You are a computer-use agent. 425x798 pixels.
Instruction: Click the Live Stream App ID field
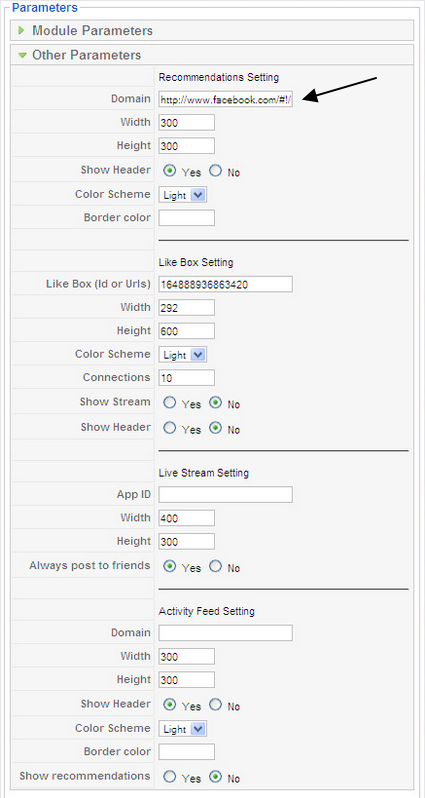coord(225,495)
